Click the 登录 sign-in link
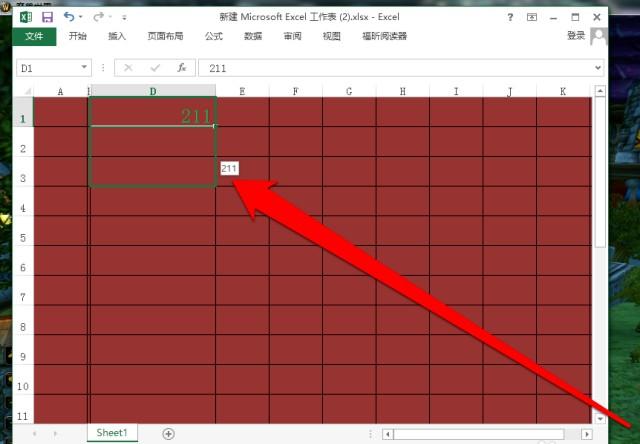 coord(576,36)
